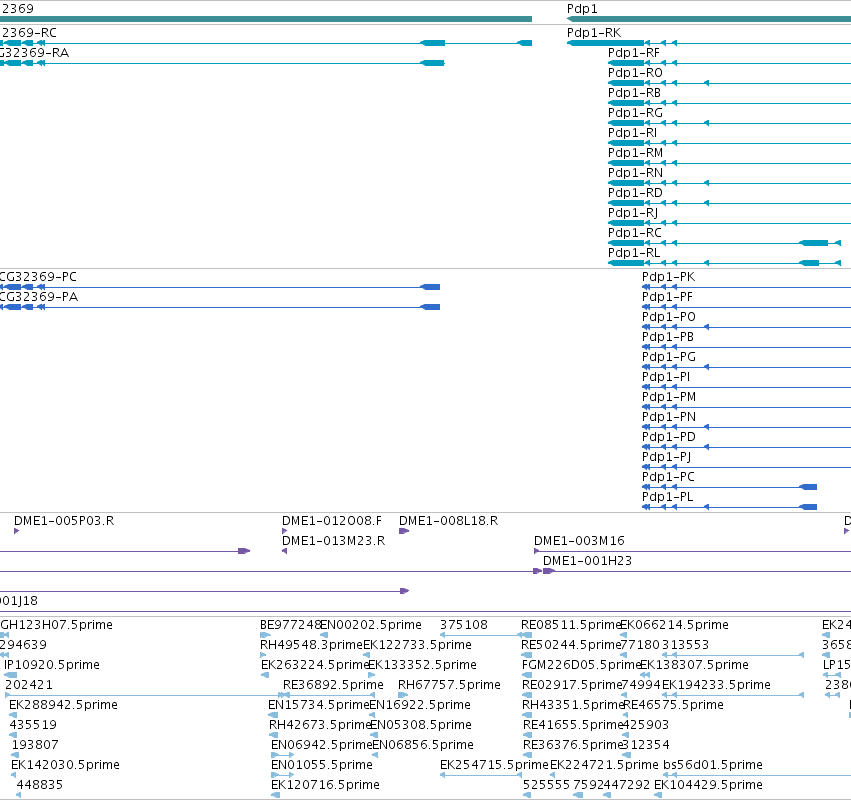The height and width of the screenshot is (800, 851).
Task: Click the DME1-003M16 clone label
Action: tap(579, 541)
